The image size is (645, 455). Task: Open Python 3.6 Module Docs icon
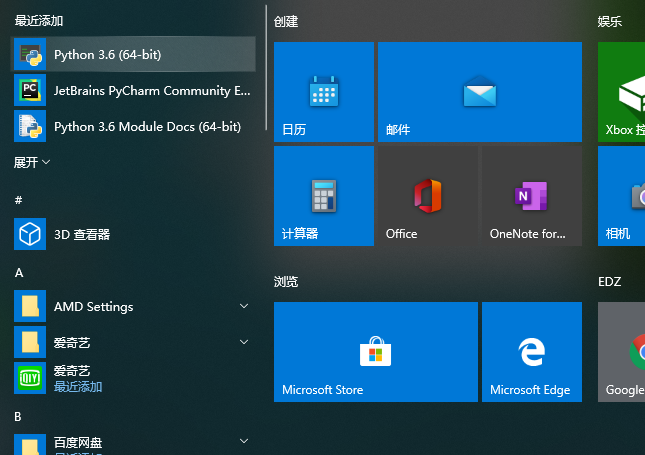[x=30, y=126]
